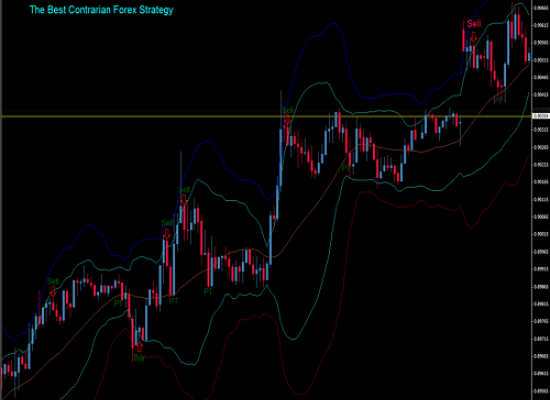Select the Sell arrow beneath the tallest candle wick
The image size is (550, 400).
184,199
